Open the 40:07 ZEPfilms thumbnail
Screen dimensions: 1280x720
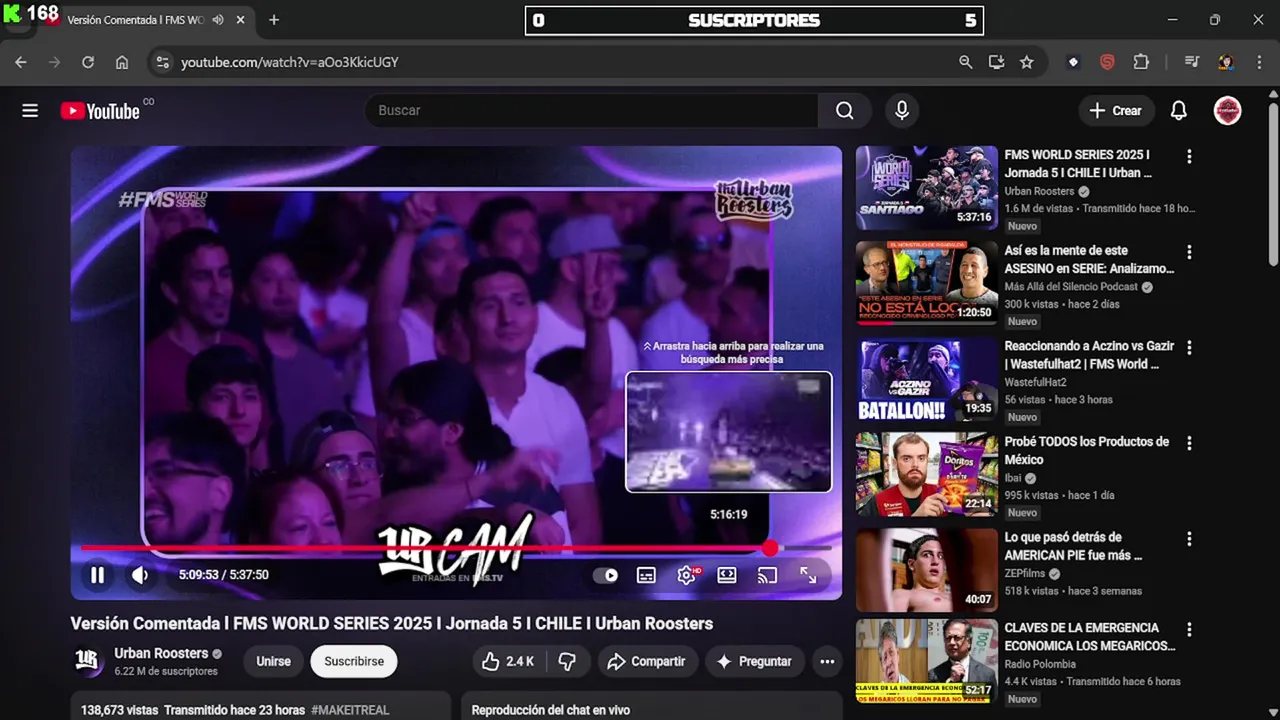(x=927, y=570)
